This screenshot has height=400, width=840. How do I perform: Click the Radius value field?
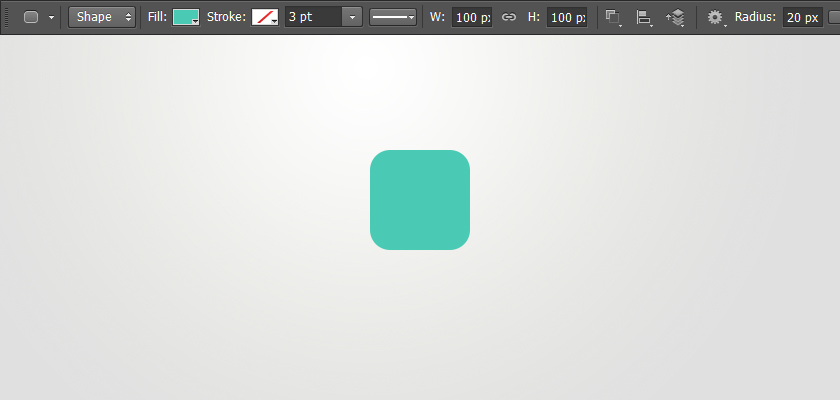tap(802, 17)
